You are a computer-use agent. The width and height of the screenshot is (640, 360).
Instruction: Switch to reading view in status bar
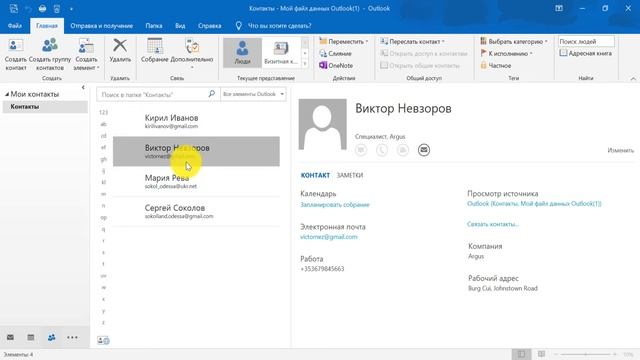click(x=541, y=354)
